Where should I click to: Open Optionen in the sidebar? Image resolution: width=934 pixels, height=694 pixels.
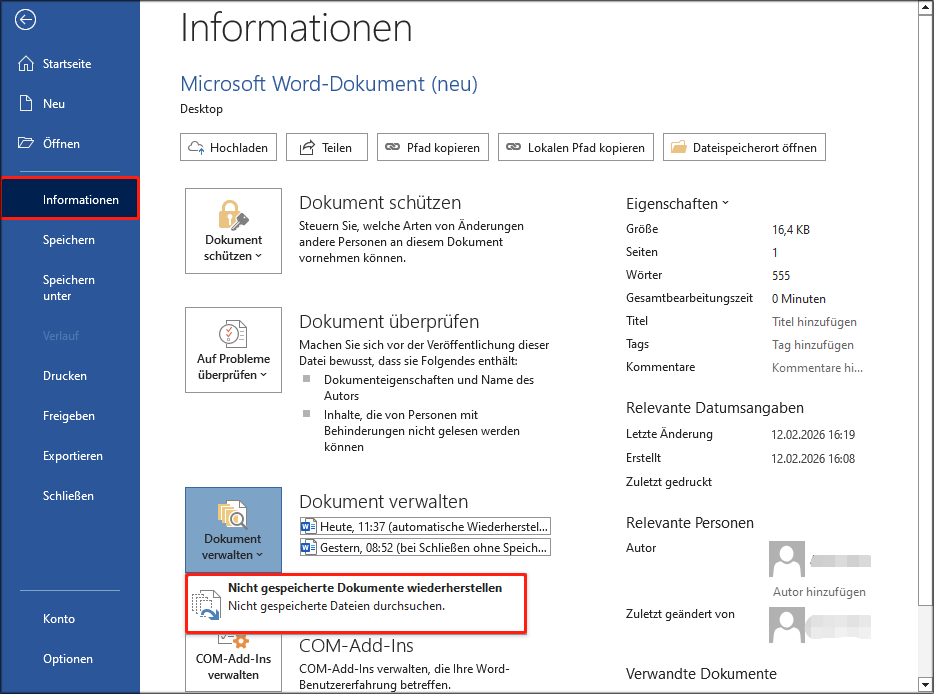coord(70,659)
